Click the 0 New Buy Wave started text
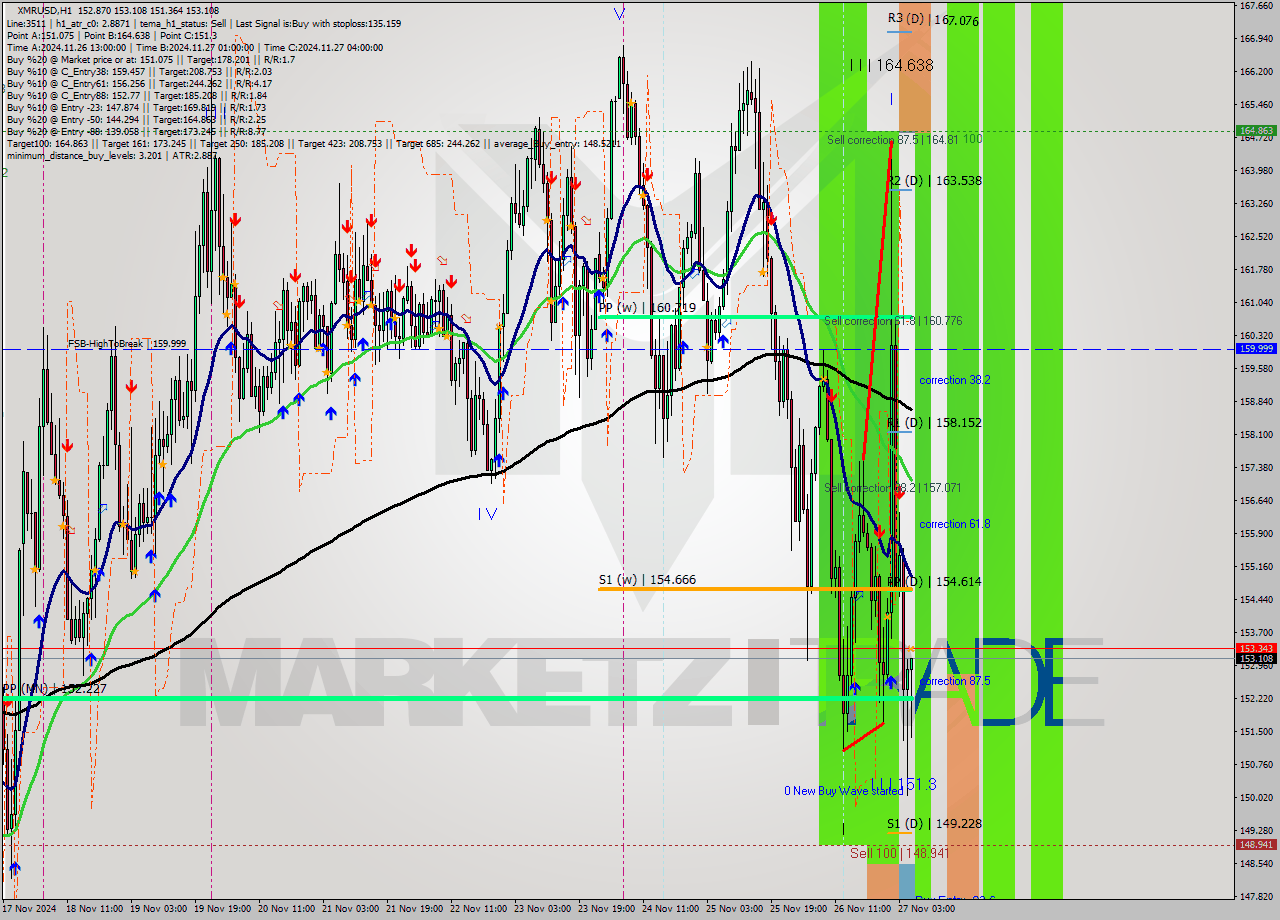 click(x=843, y=791)
